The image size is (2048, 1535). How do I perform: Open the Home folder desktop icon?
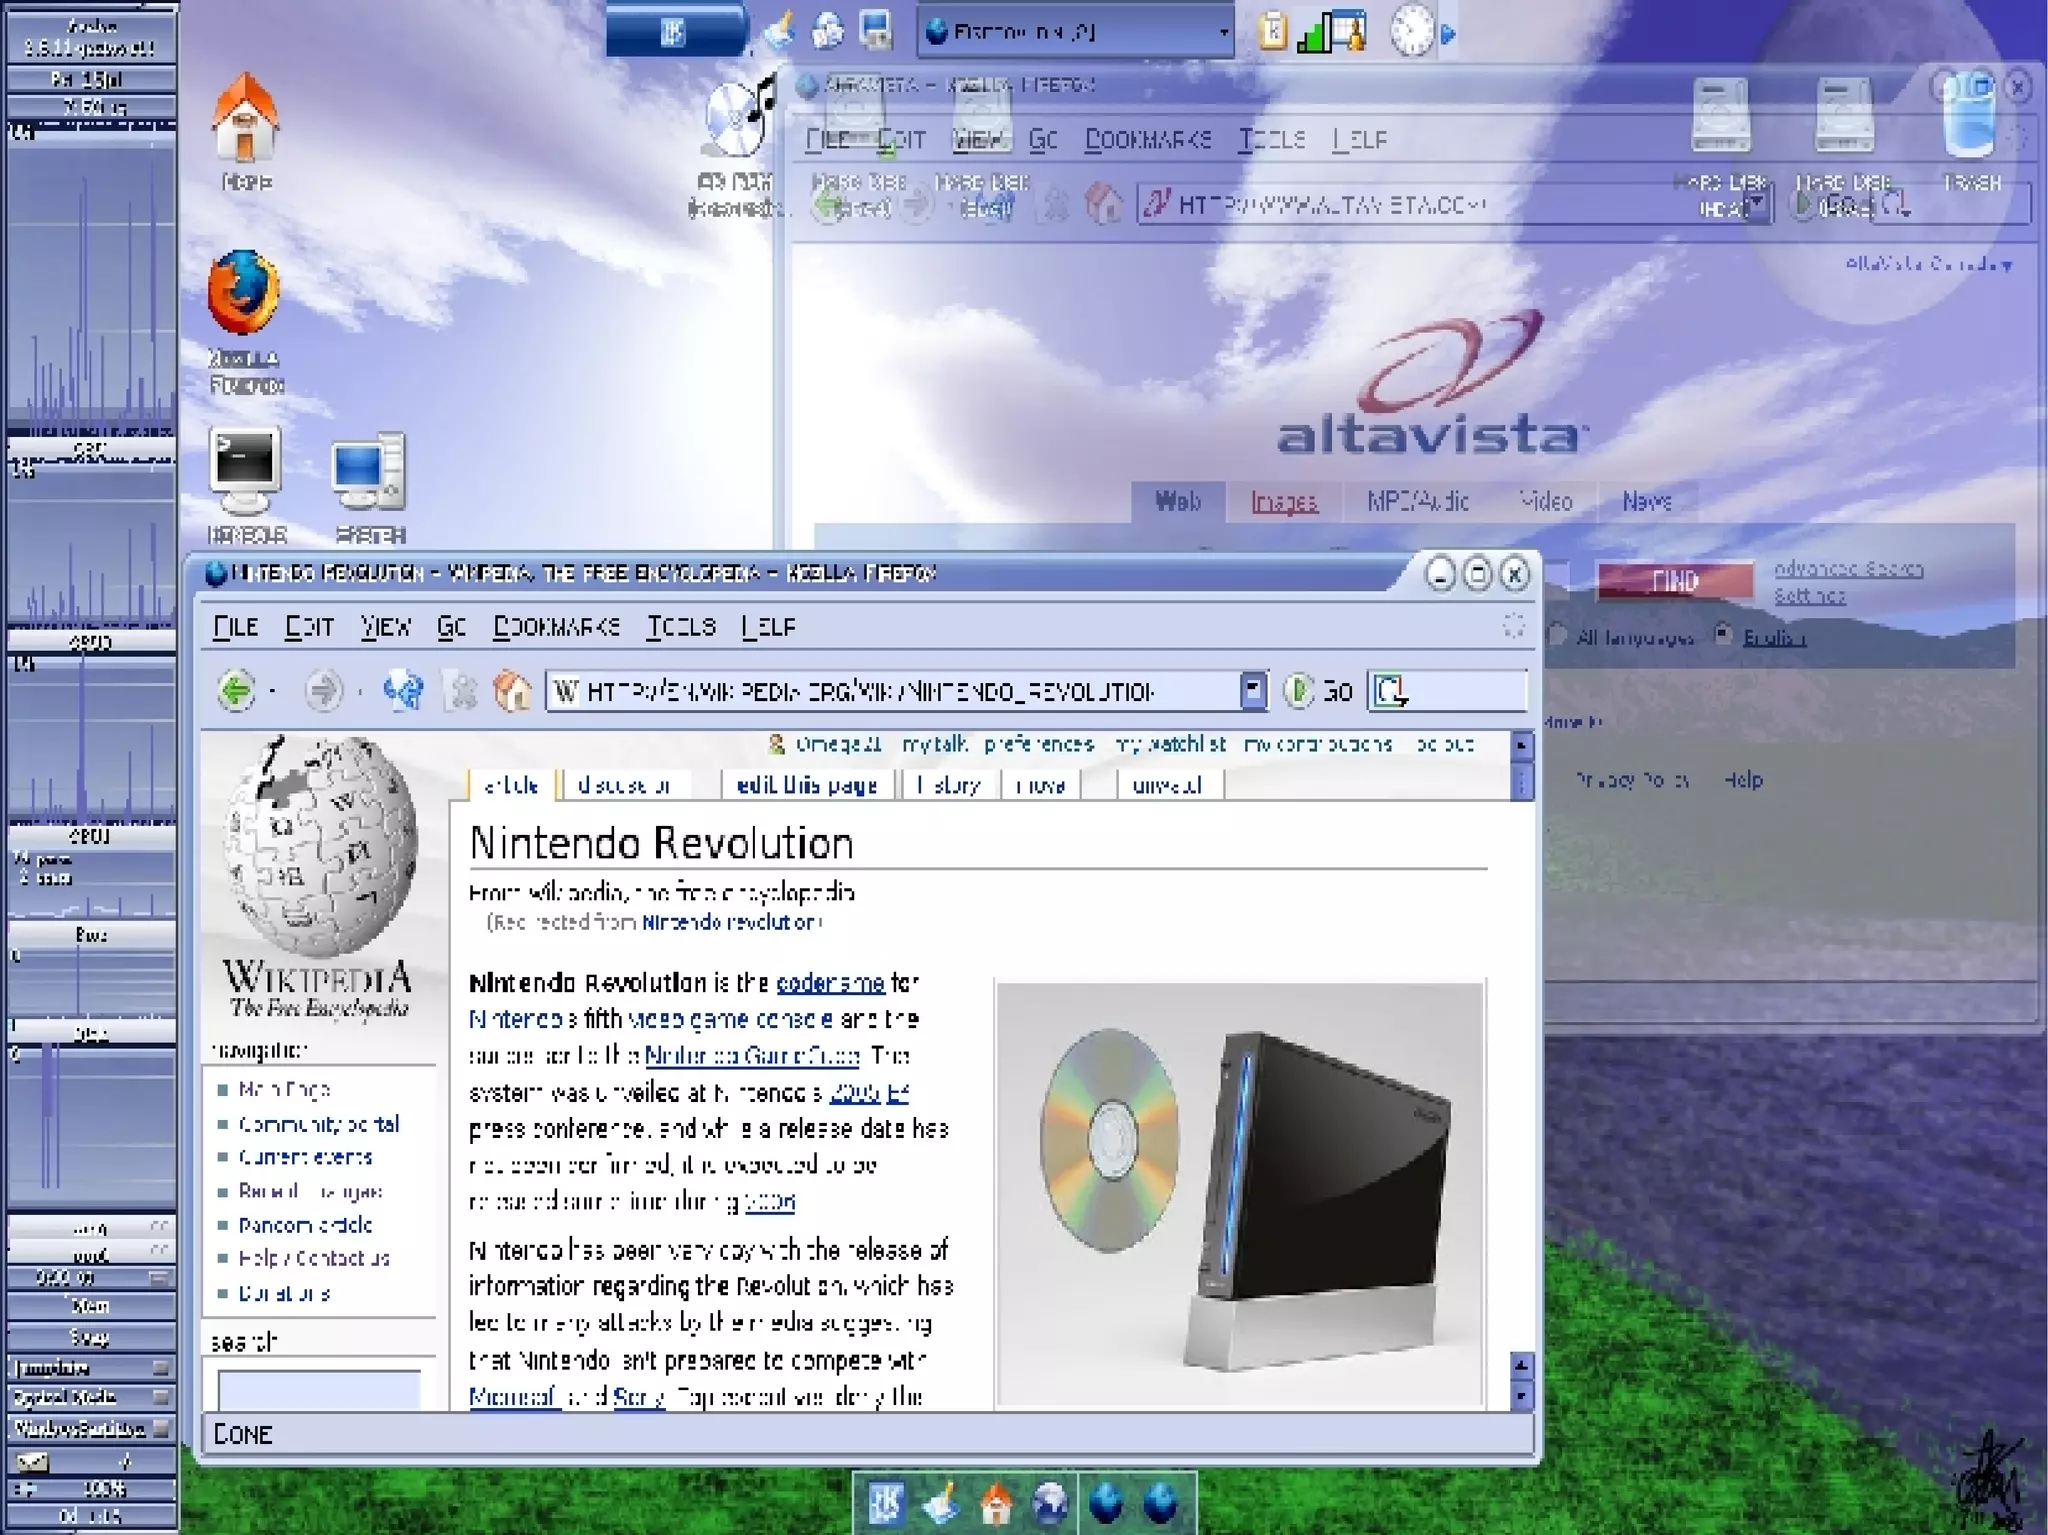(x=245, y=120)
